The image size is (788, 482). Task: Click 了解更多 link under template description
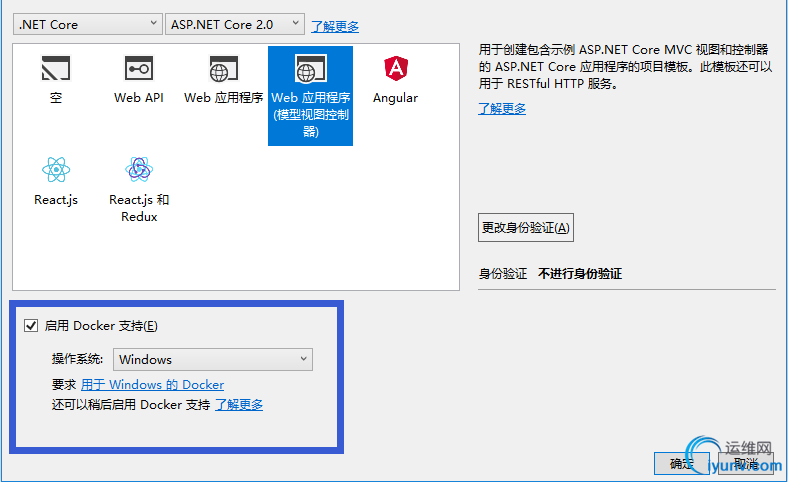(502, 109)
